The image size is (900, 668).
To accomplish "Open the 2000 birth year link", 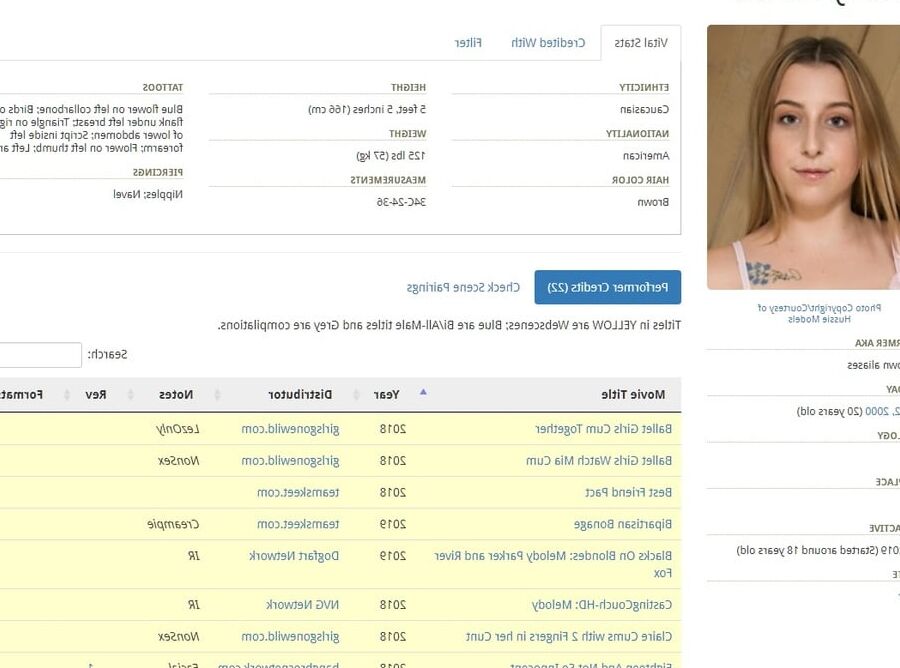I will [x=876, y=411].
